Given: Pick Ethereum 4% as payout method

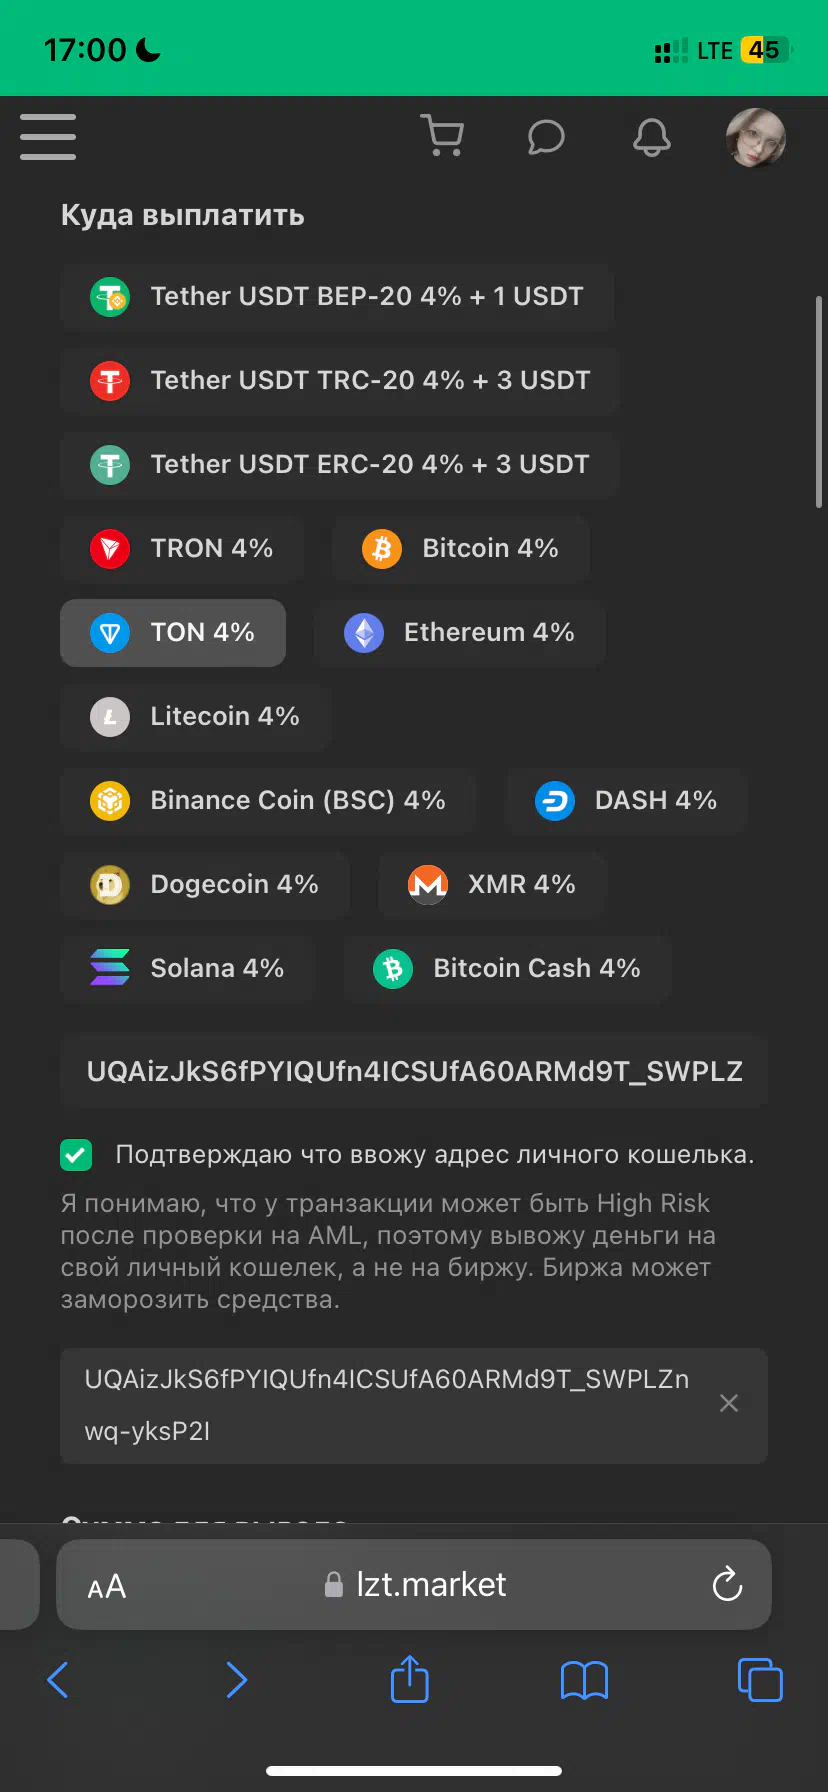Looking at the screenshot, I should pyautogui.click(x=460, y=633).
